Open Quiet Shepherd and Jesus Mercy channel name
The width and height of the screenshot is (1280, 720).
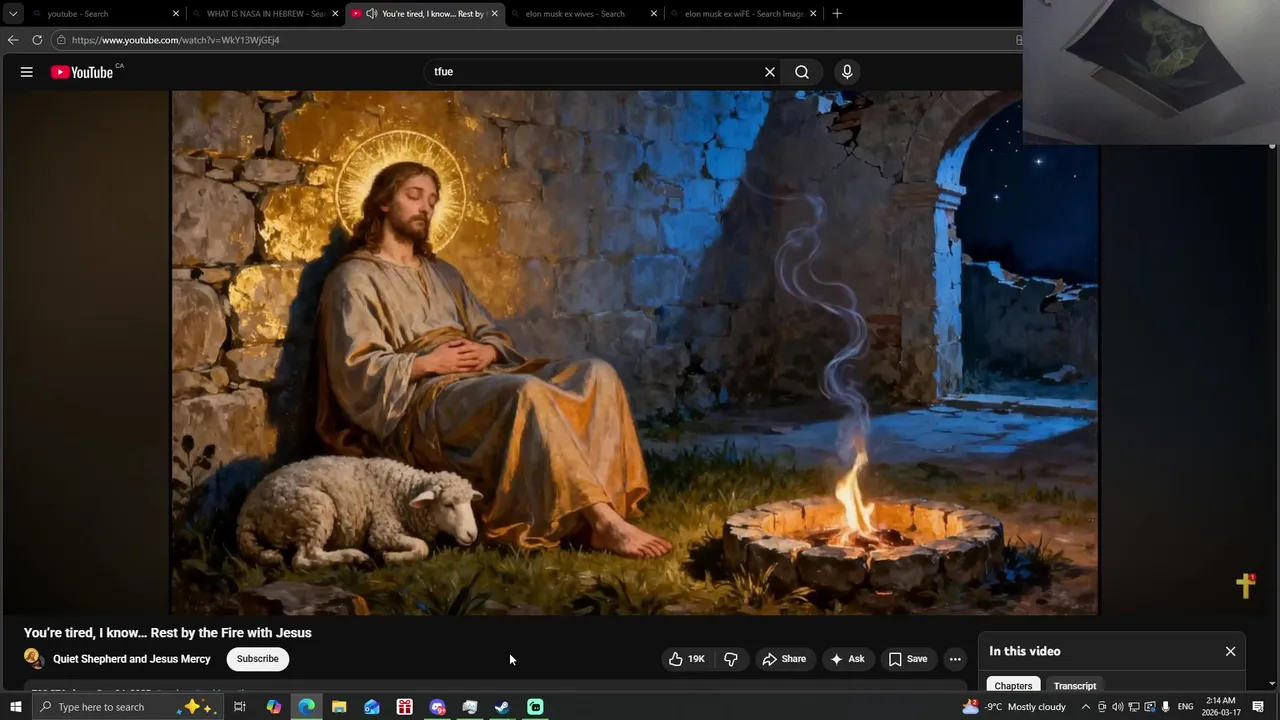tap(132, 659)
